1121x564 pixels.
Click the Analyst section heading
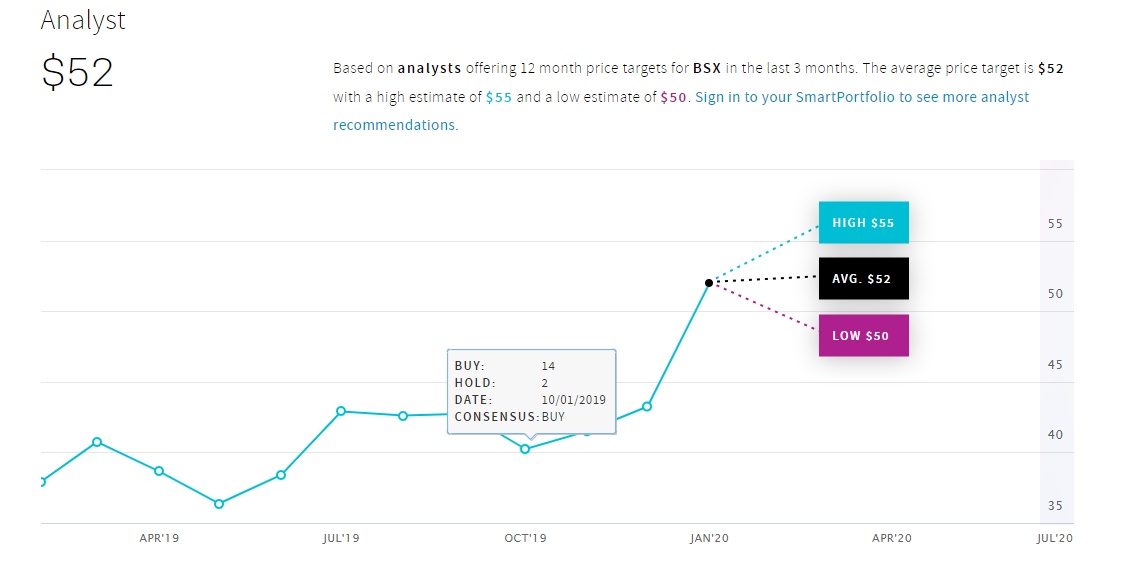pyautogui.click(x=83, y=20)
